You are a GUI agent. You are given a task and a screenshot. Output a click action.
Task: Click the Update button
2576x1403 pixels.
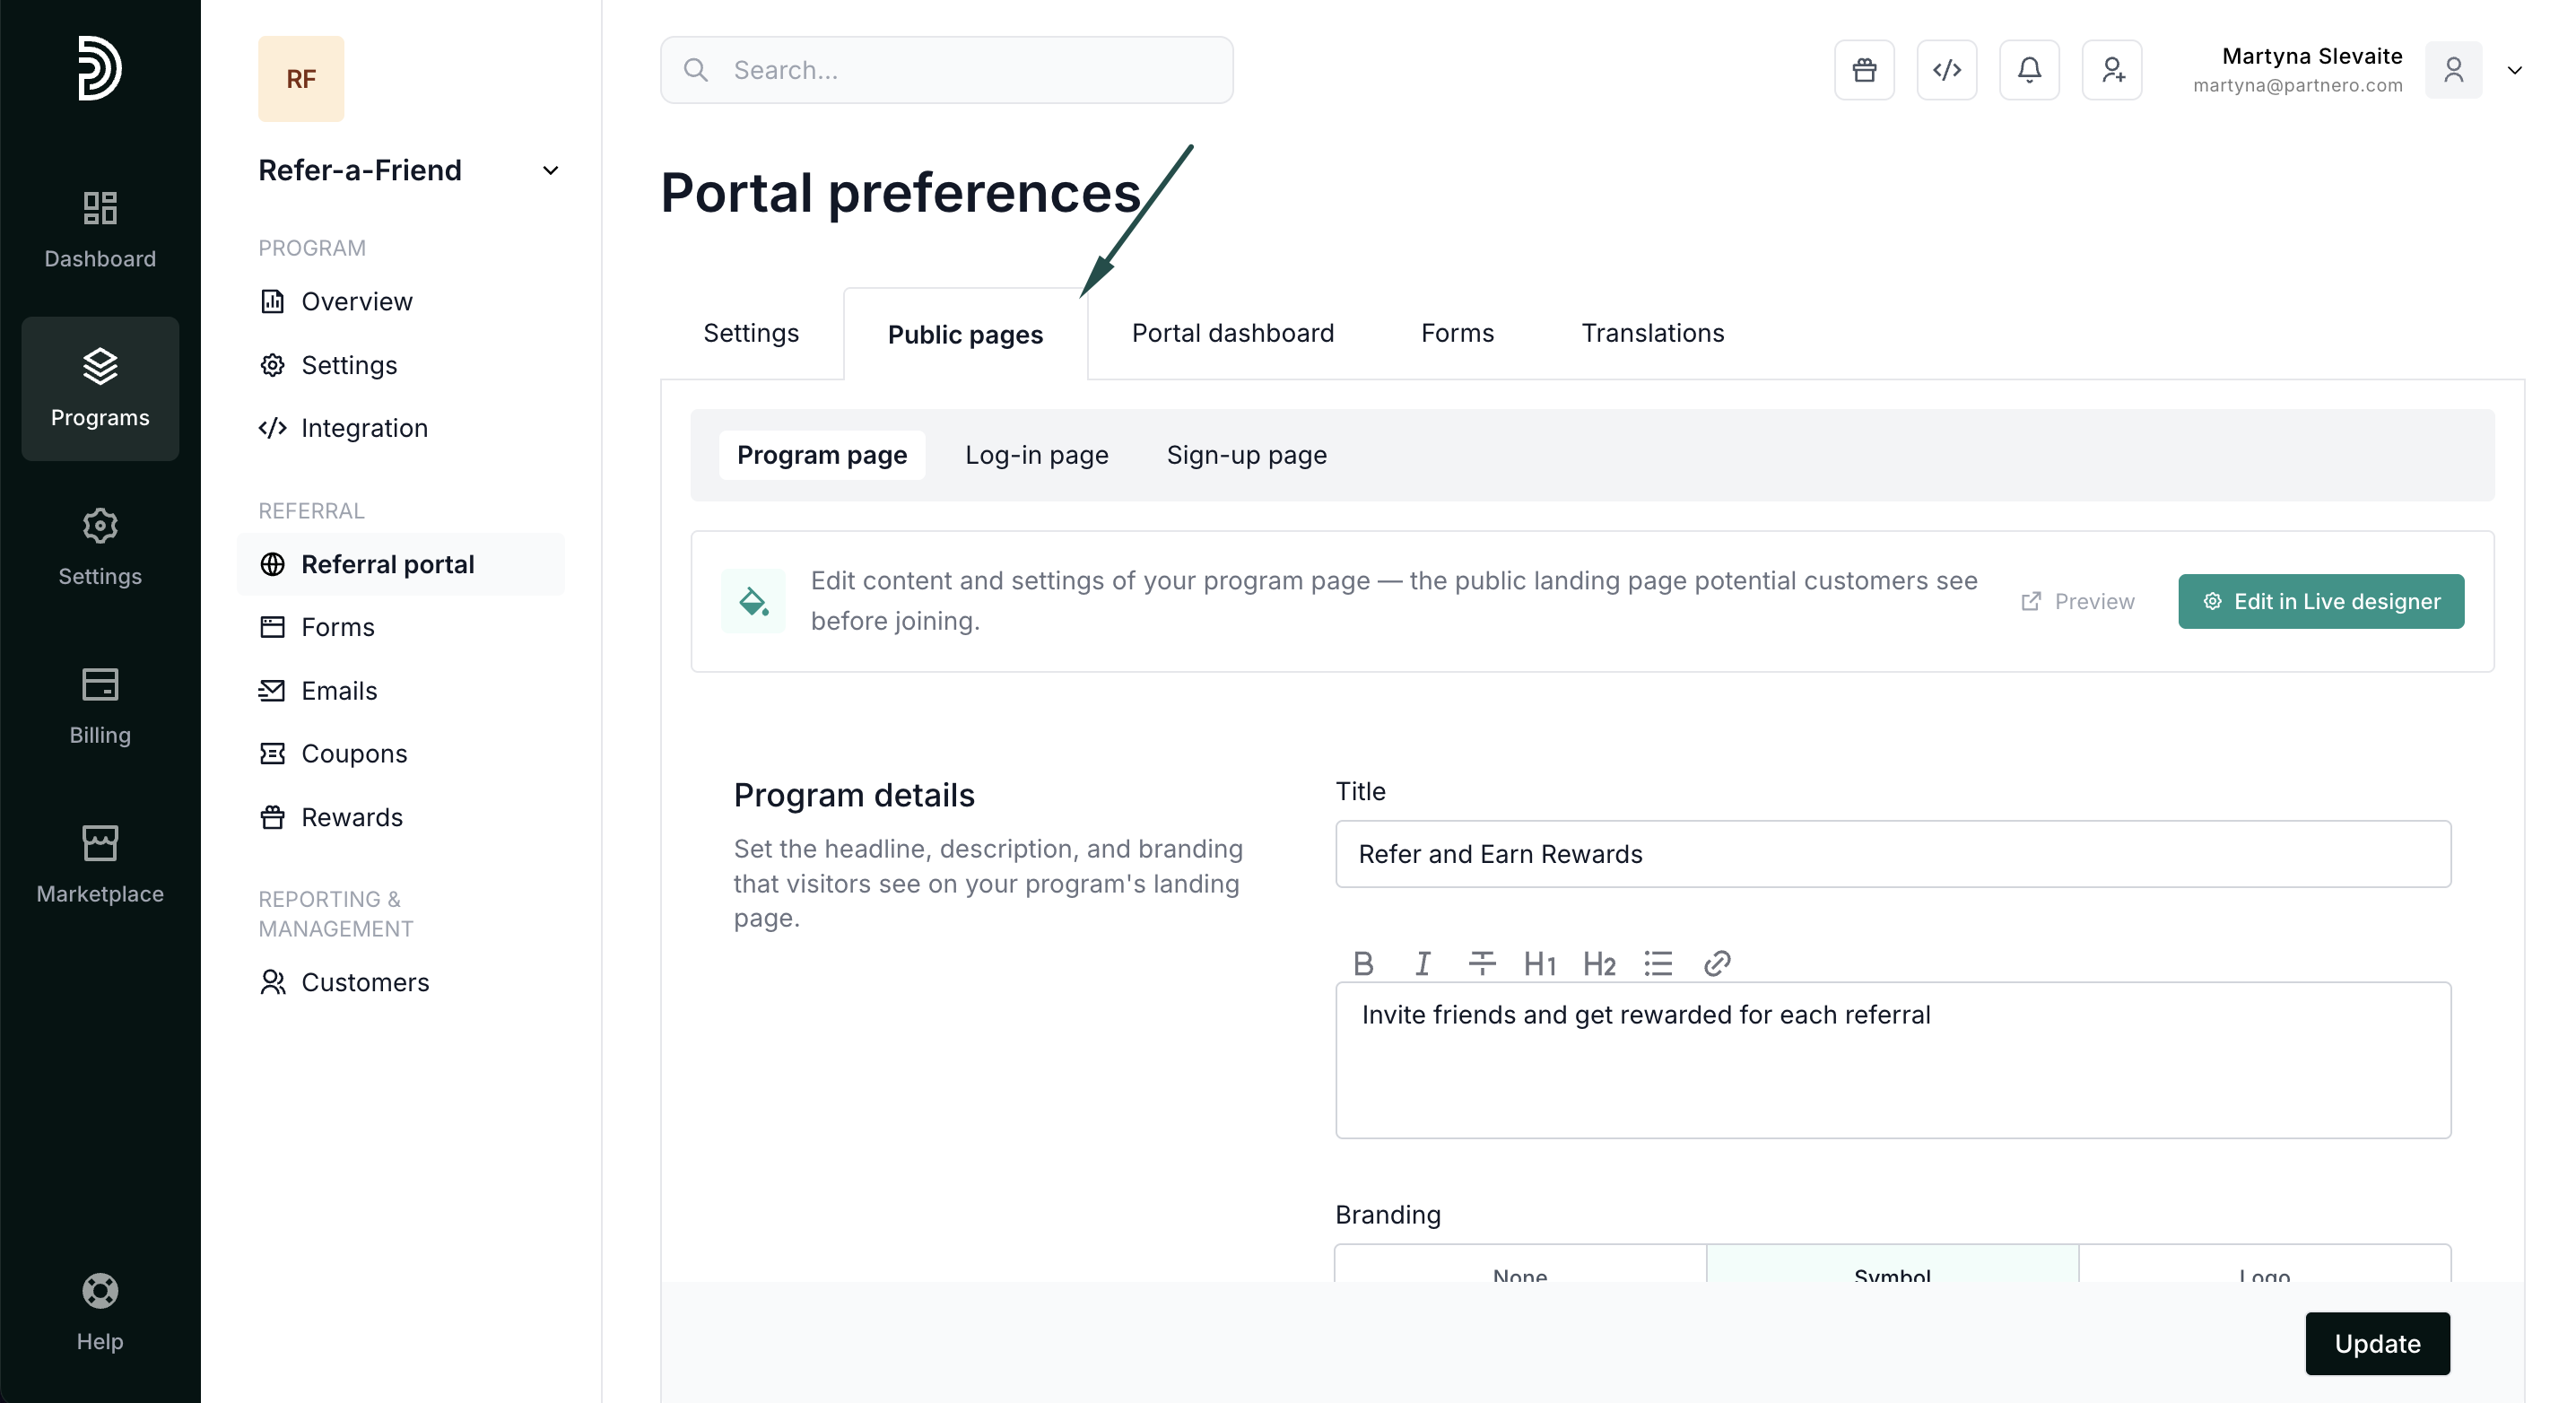[x=2377, y=1343]
